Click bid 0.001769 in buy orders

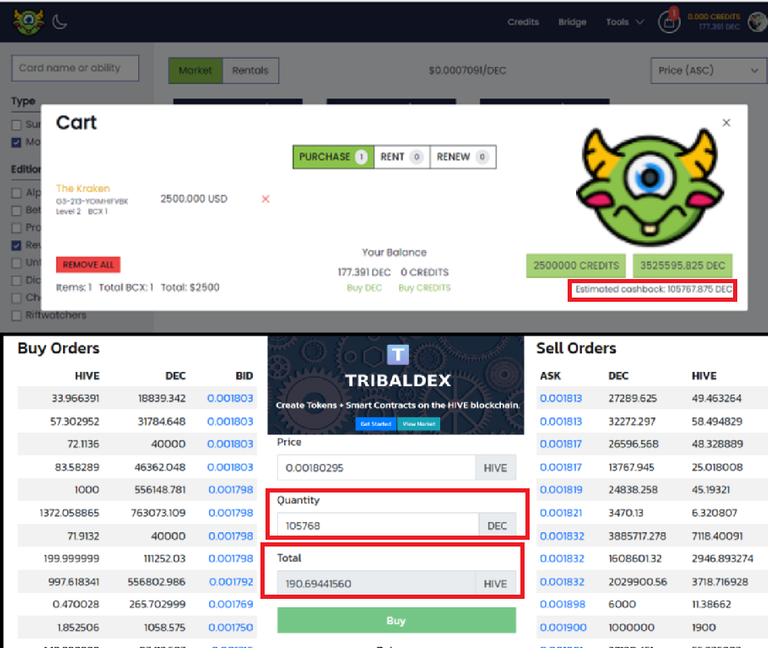pos(231,604)
